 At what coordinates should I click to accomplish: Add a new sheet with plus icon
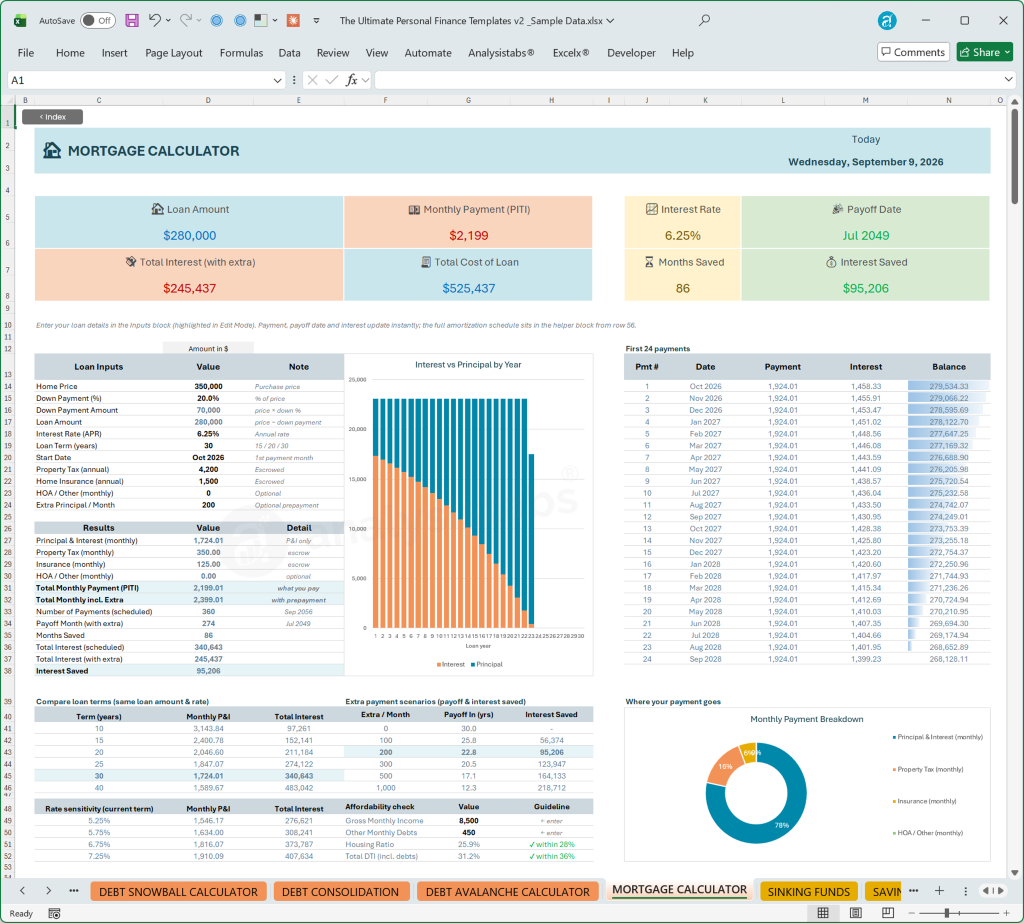939,890
